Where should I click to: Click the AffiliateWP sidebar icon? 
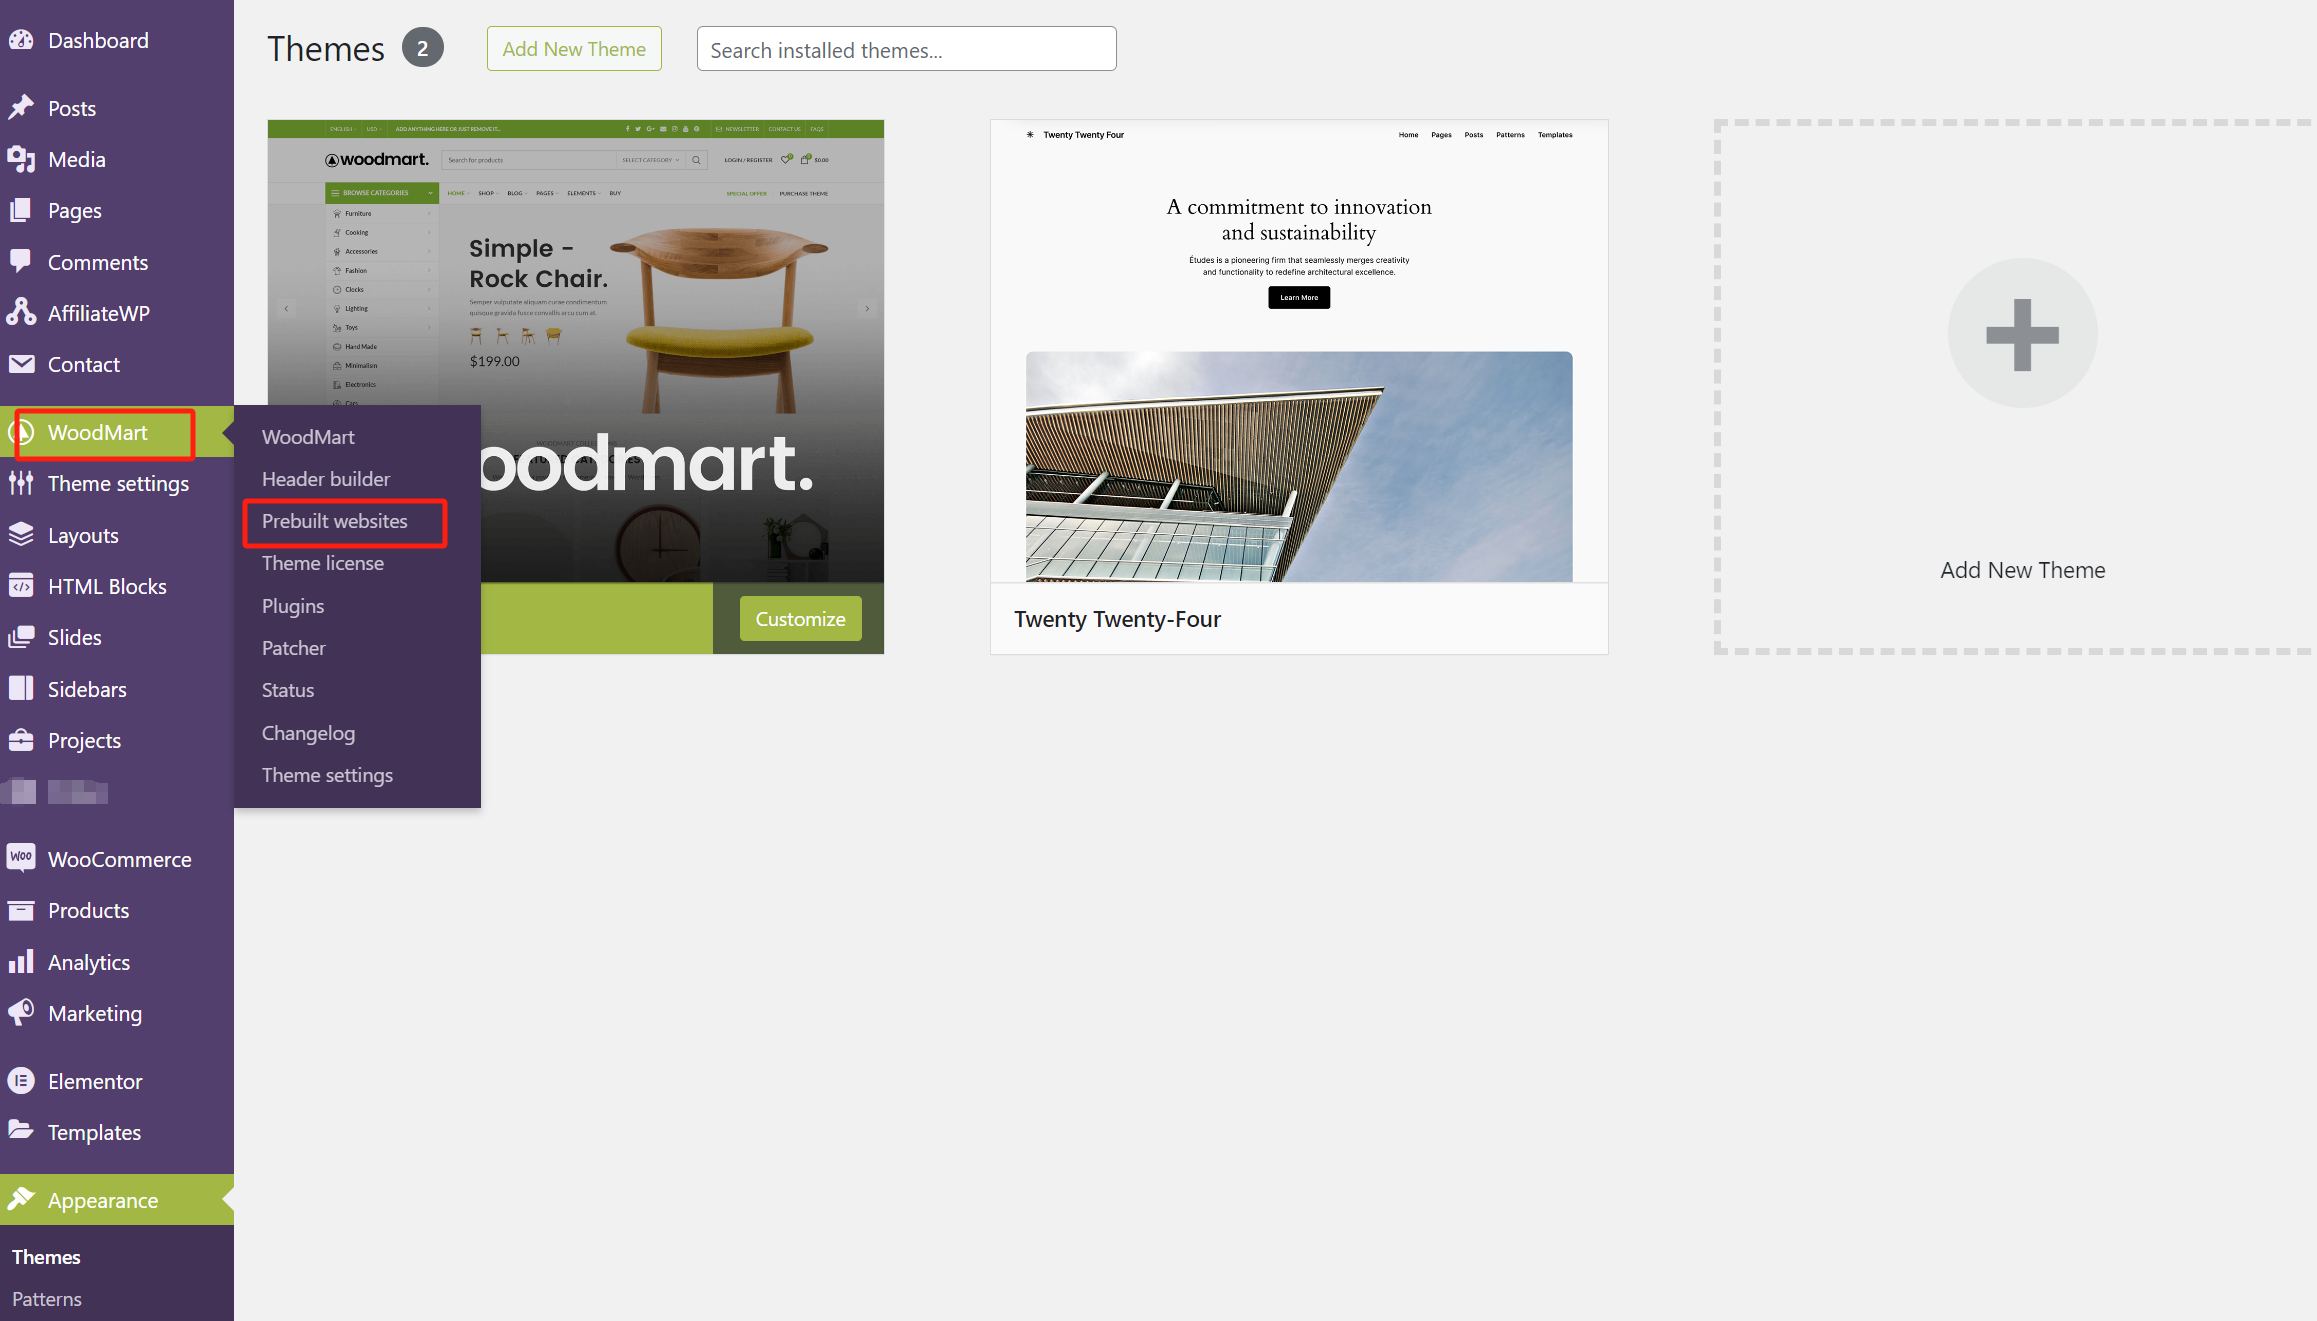22,312
